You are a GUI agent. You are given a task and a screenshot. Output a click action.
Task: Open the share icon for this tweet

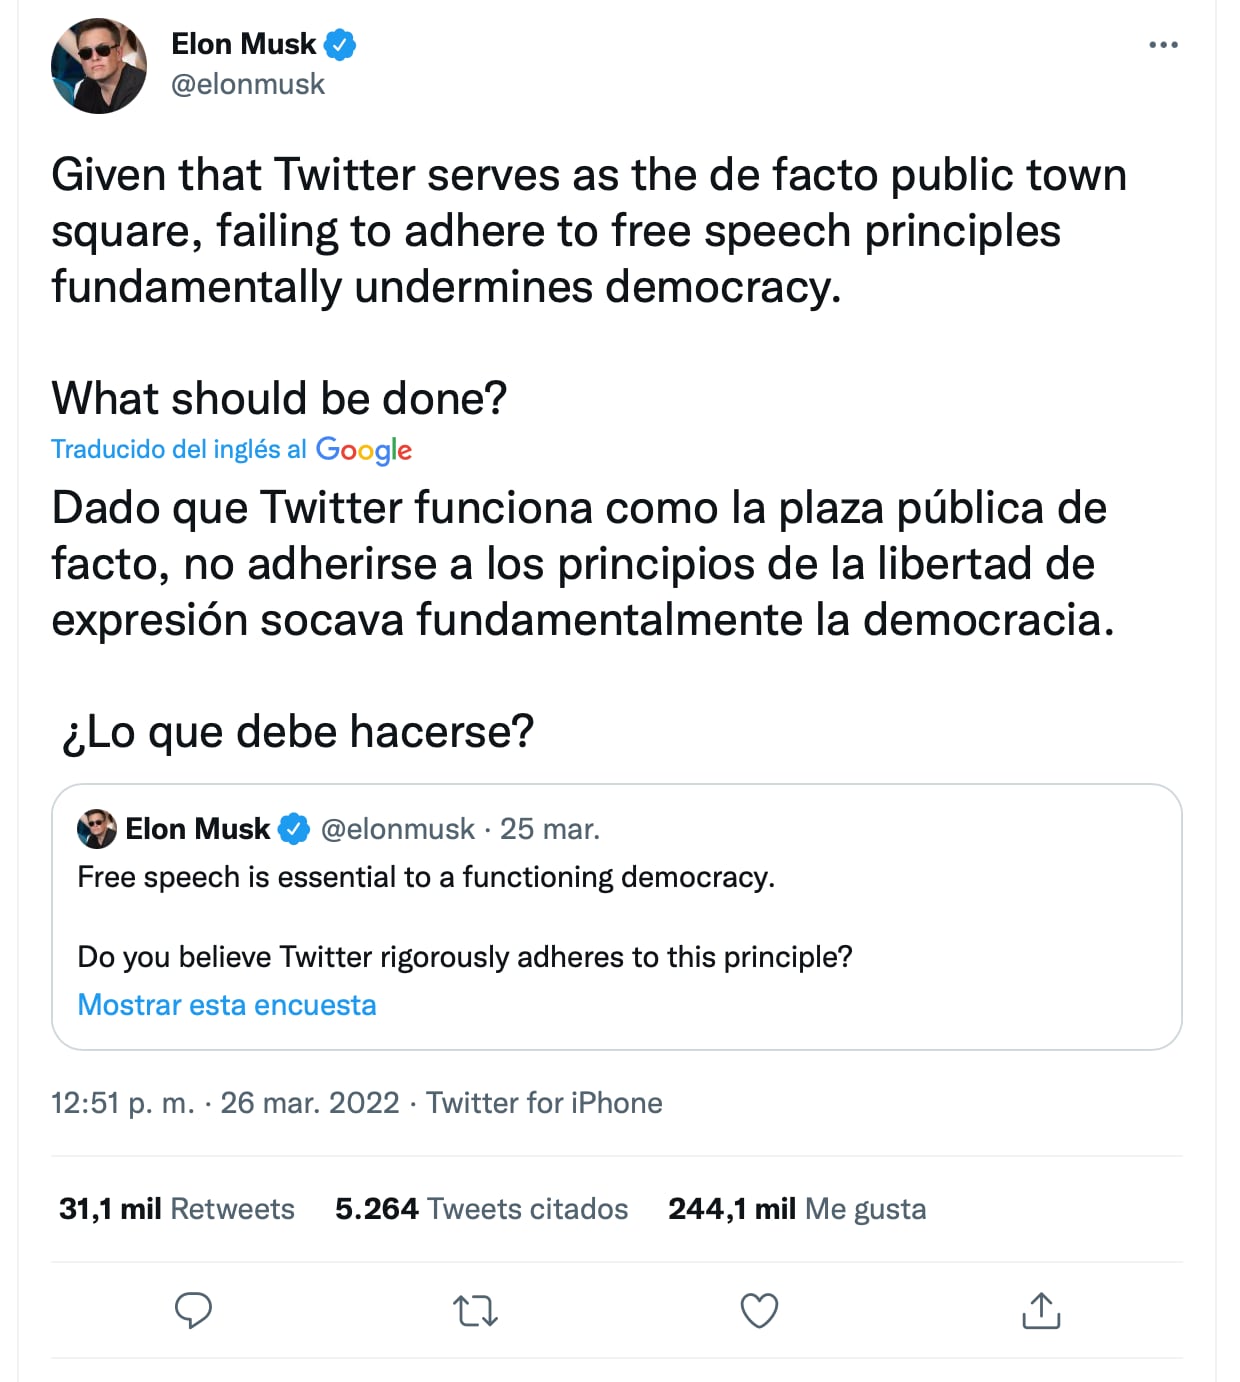click(1040, 1308)
